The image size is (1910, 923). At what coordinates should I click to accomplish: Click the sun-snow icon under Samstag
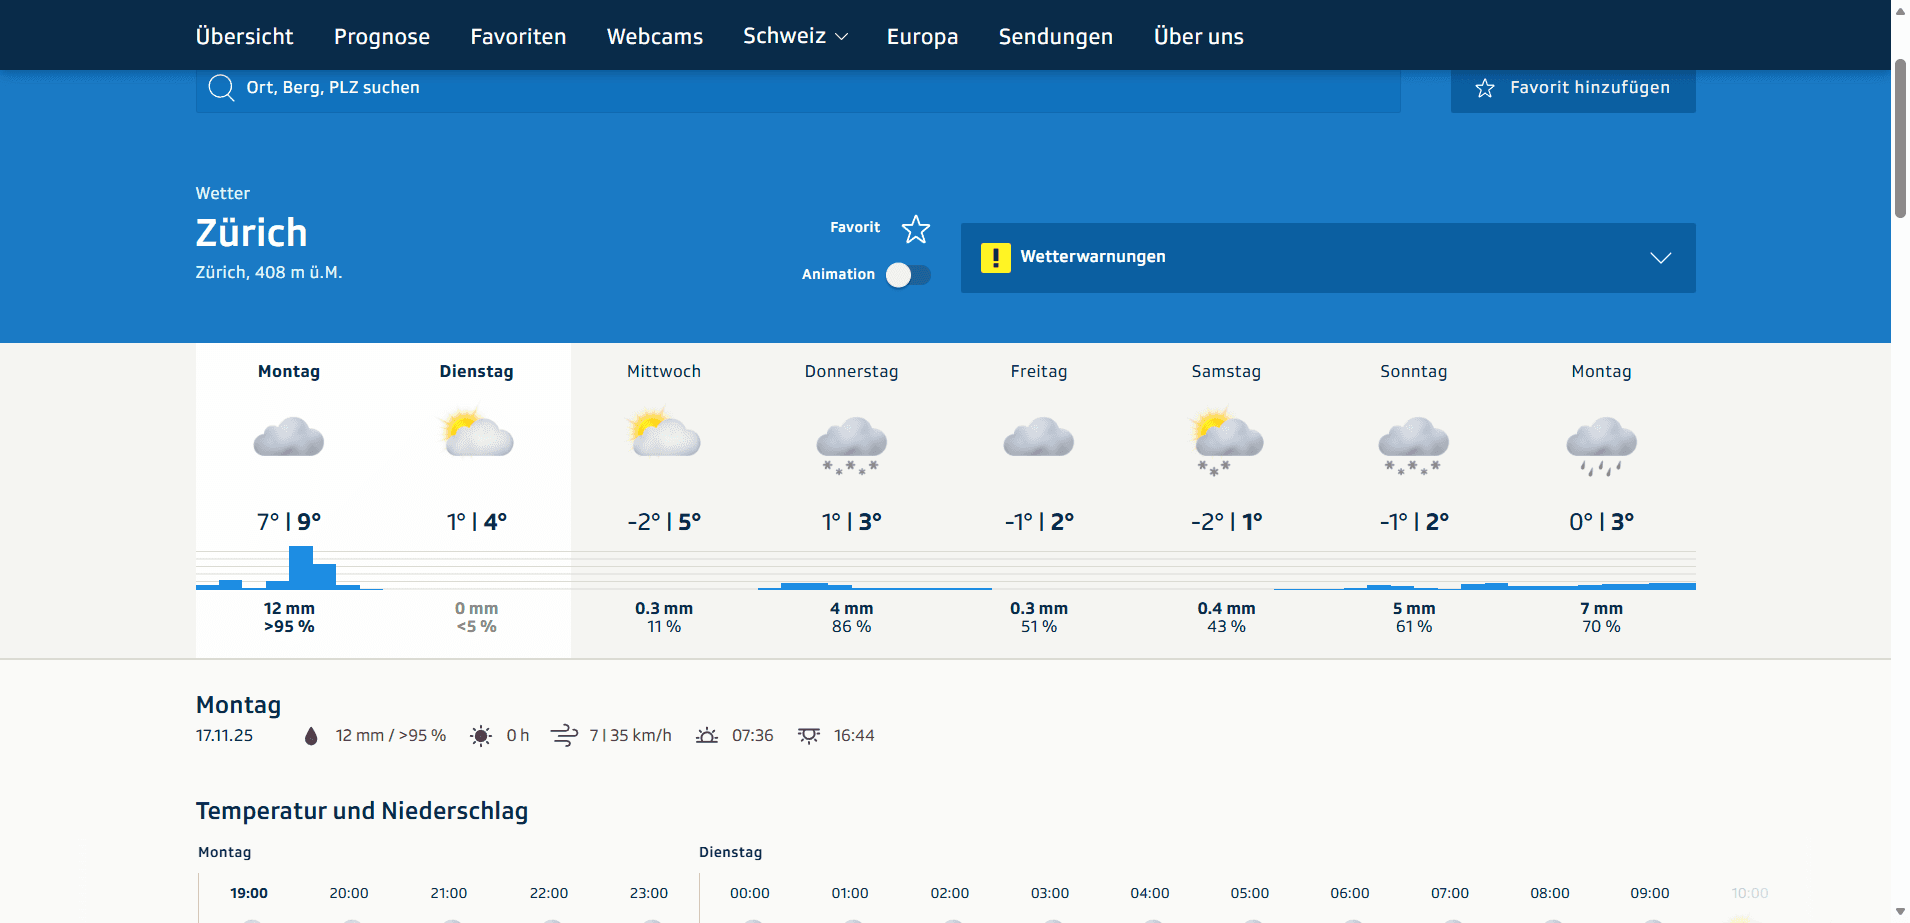1226,442
